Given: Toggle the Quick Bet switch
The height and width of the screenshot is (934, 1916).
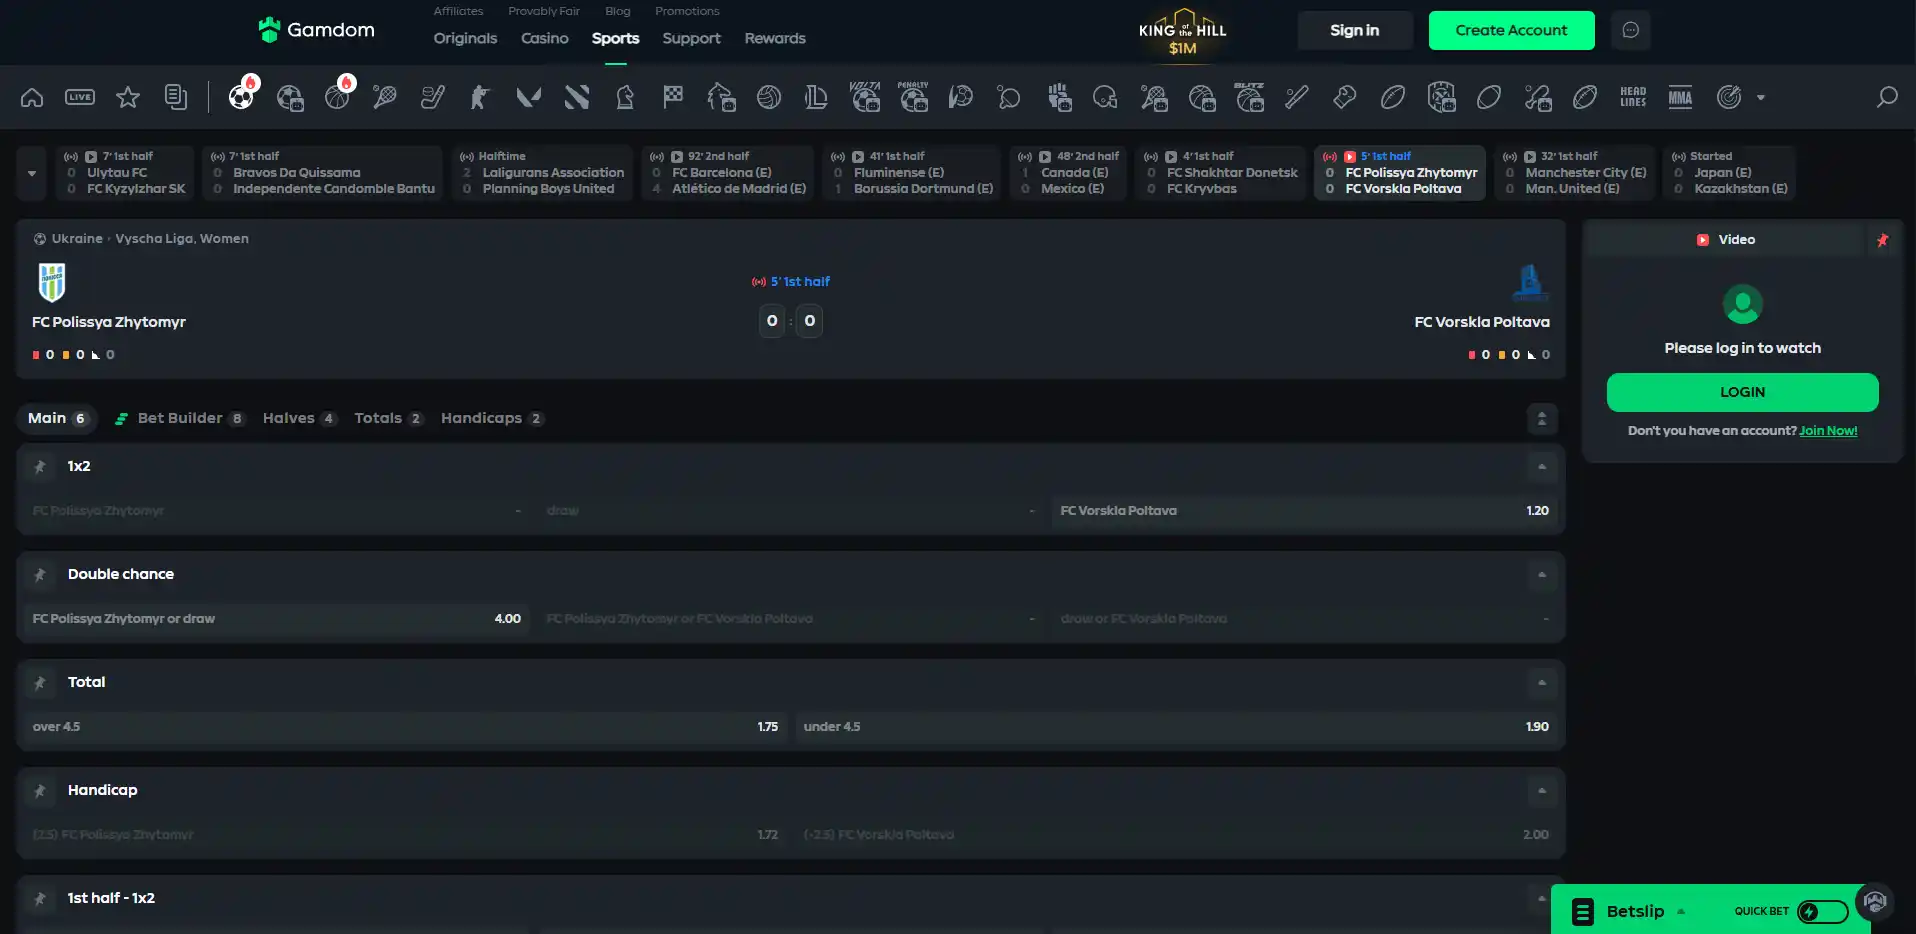Looking at the screenshot, I should tap(1822, 911).
